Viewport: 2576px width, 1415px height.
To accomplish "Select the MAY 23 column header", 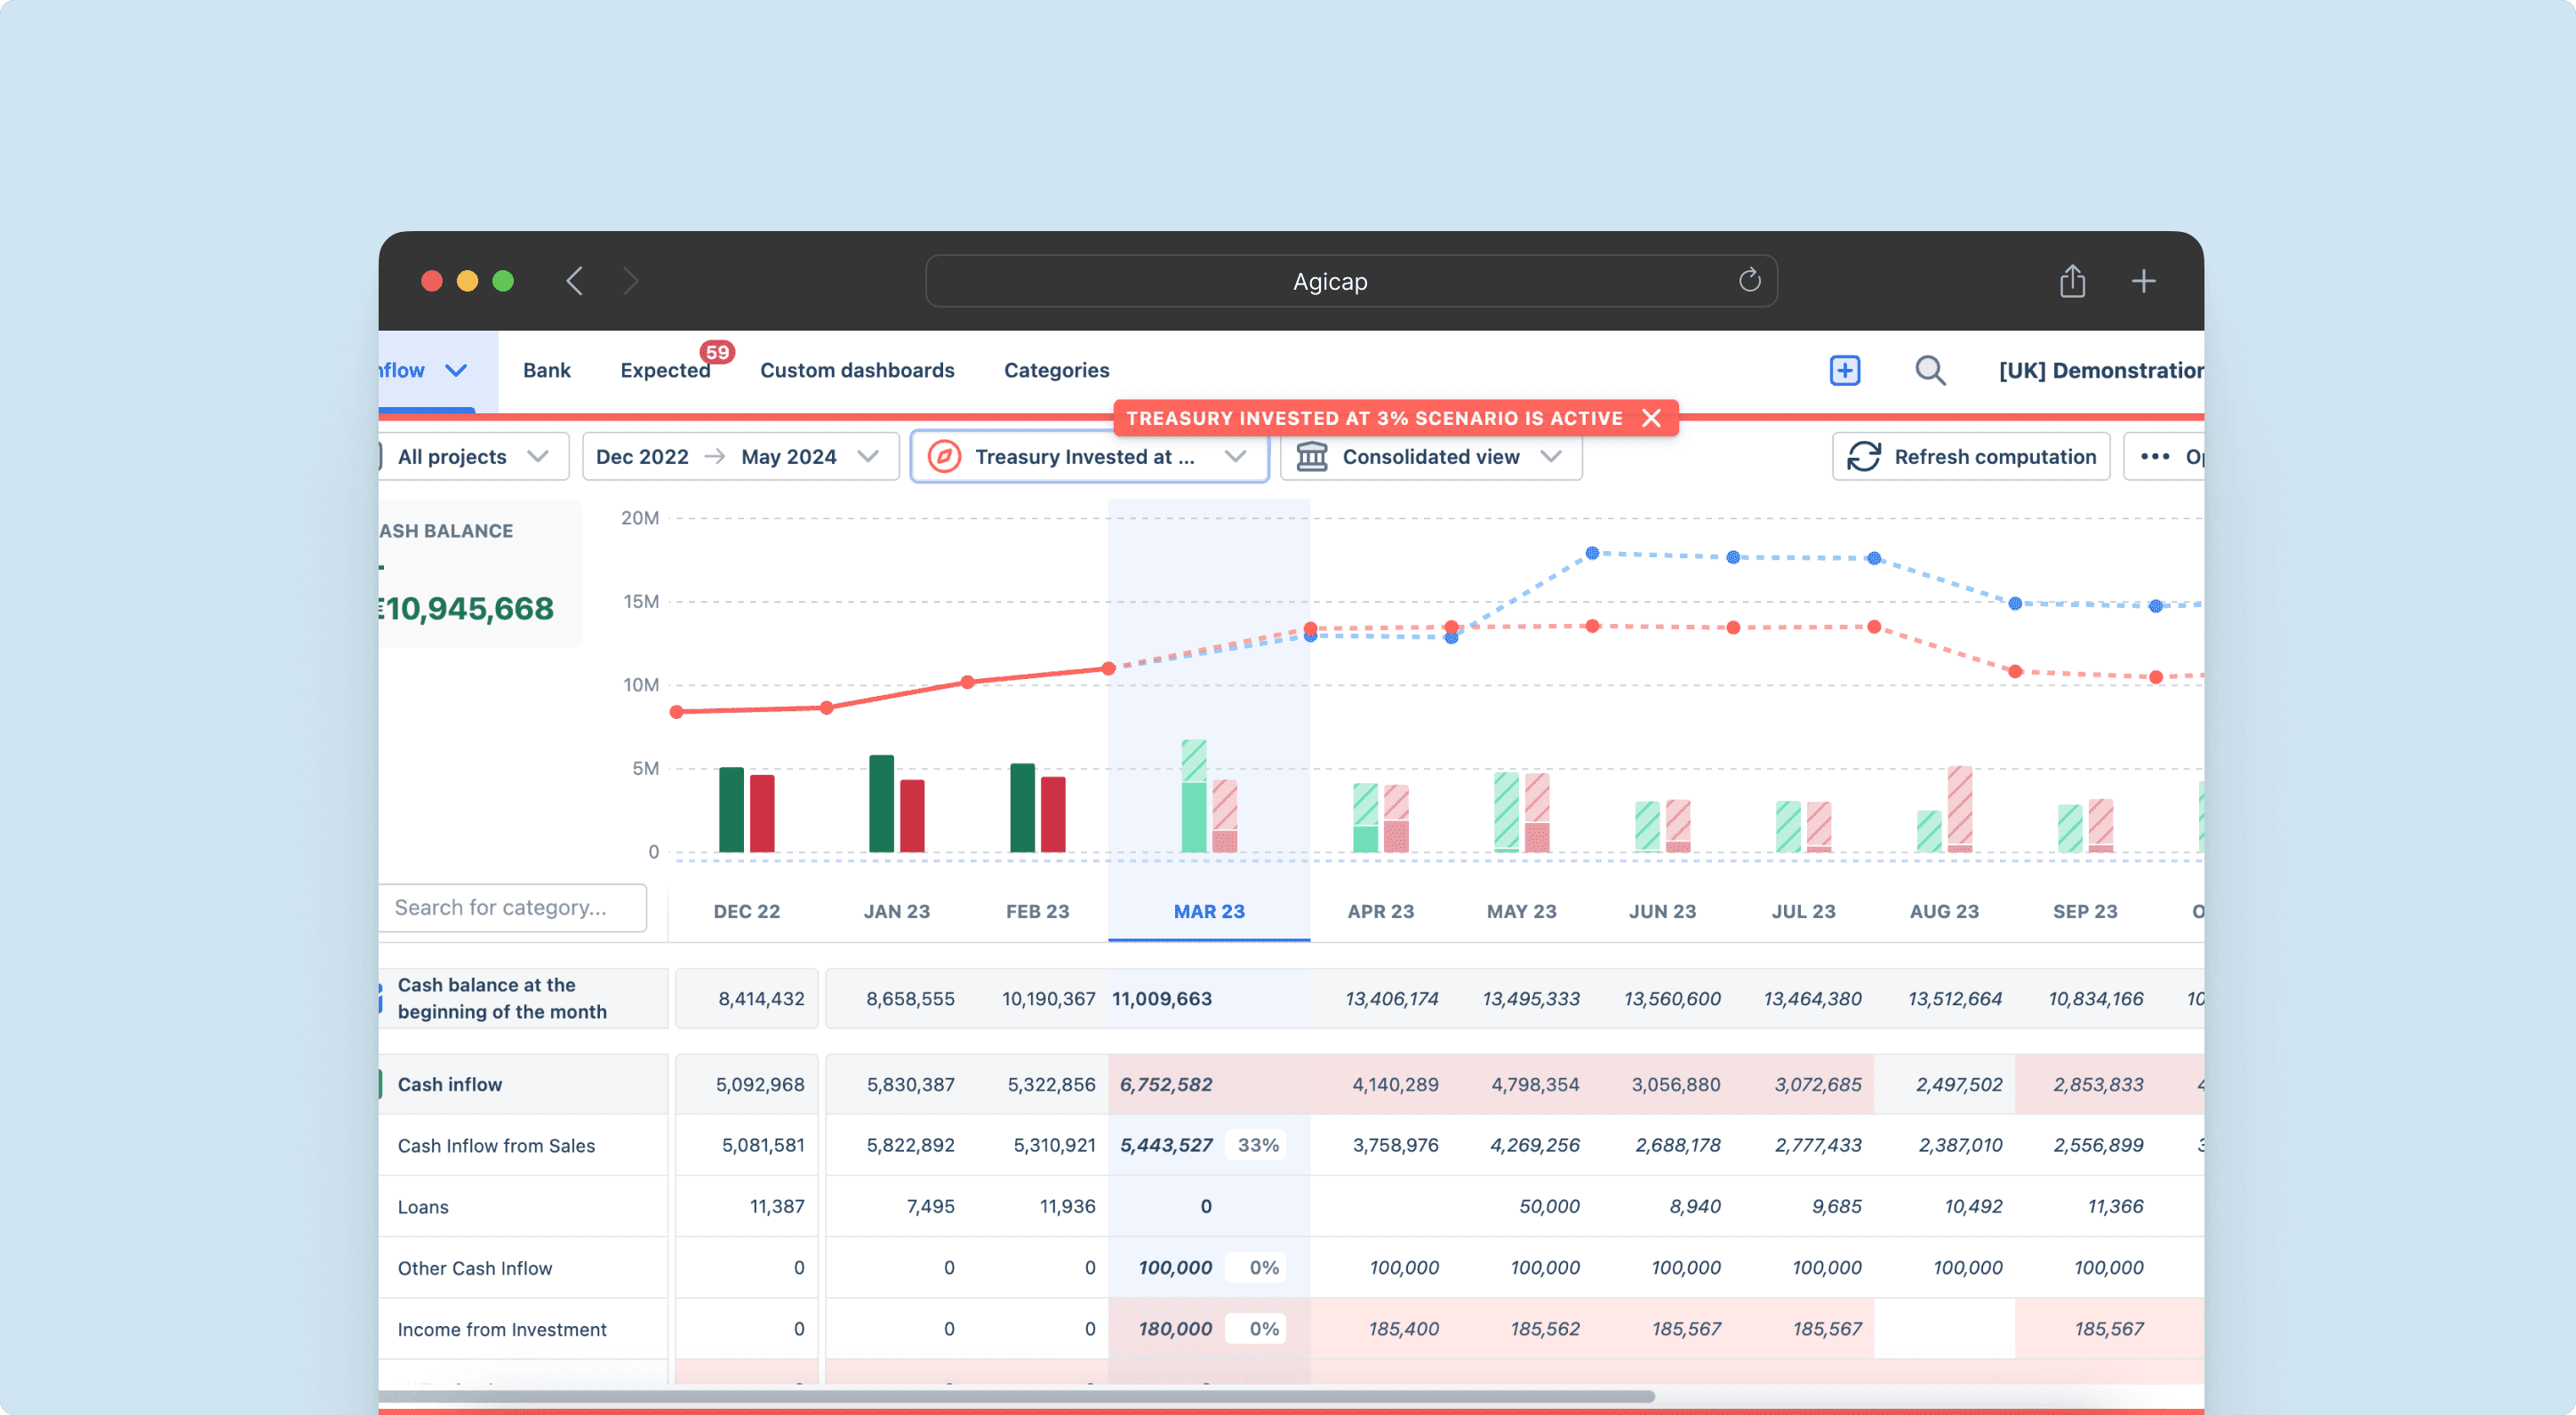I will tap(1521, 911).
